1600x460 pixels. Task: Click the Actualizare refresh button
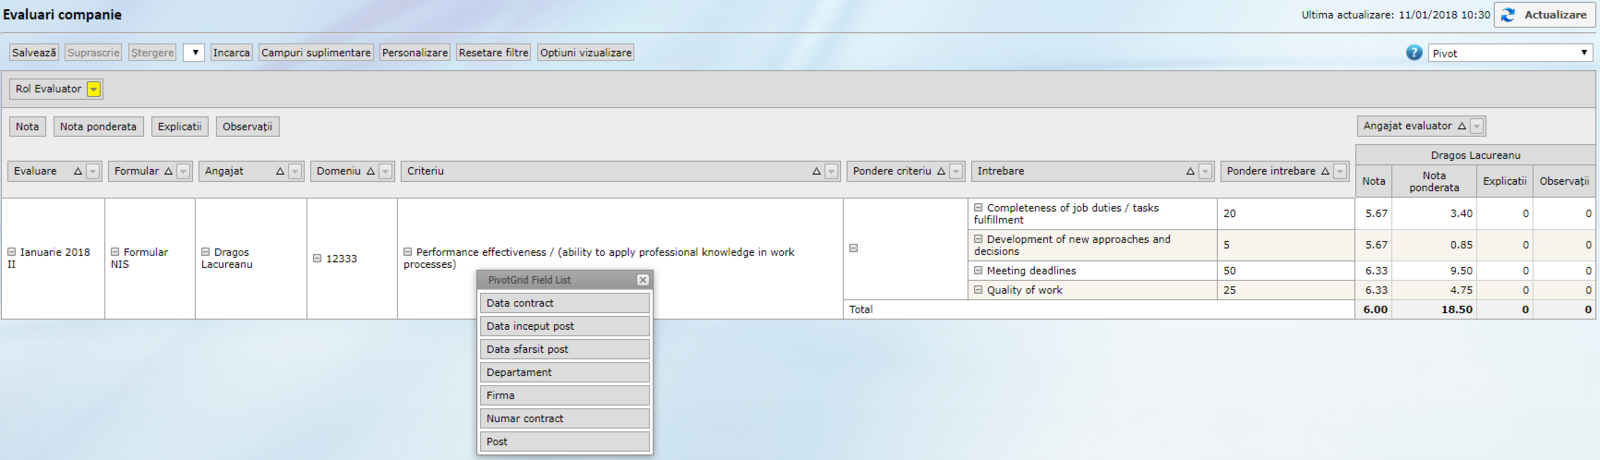(1544, 15)
